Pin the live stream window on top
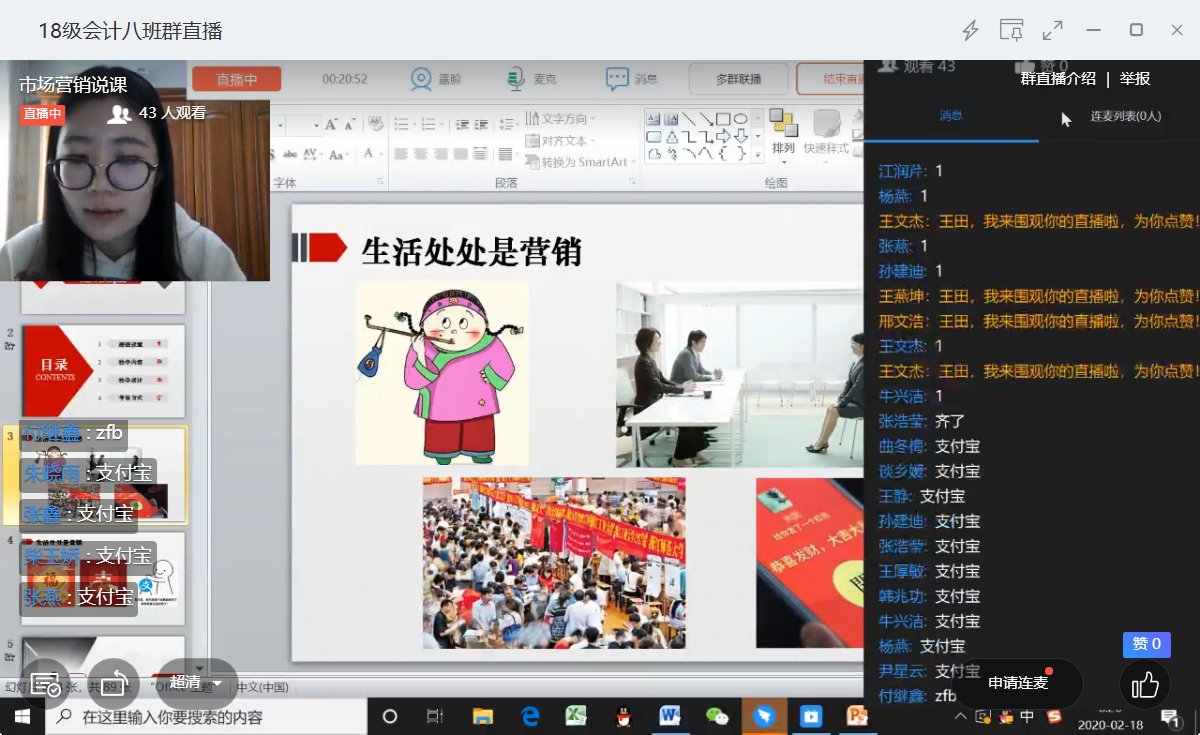This screenshot has width=1200, height=735. (1012, 31)
